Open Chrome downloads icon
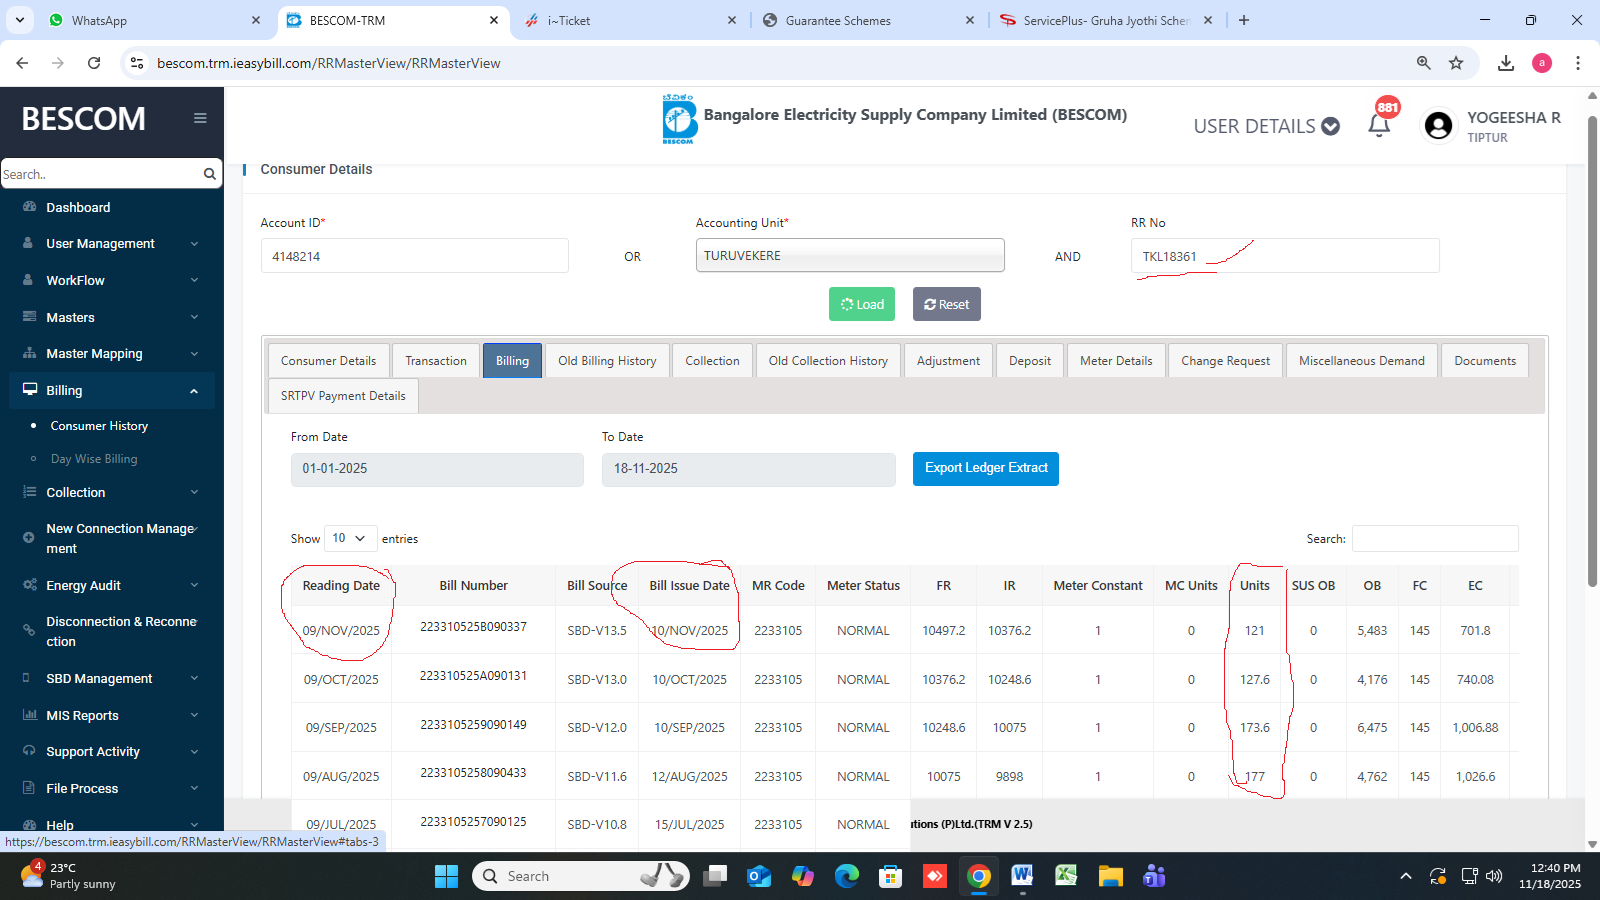The height and width of the screenshot is (900, 1600). tap(1506, 63)
